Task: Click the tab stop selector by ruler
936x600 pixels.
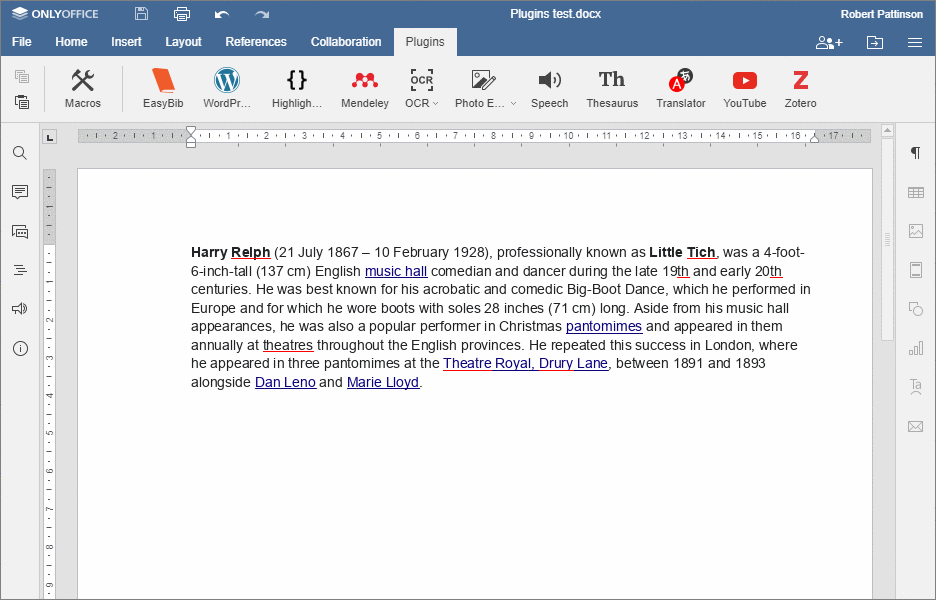Action: (x=50, y=137)
